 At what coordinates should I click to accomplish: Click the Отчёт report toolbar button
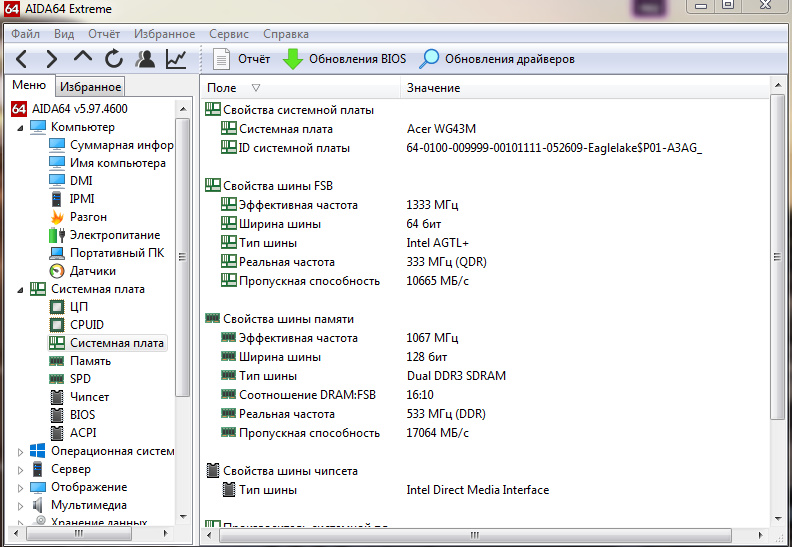[x=241, y=59]
